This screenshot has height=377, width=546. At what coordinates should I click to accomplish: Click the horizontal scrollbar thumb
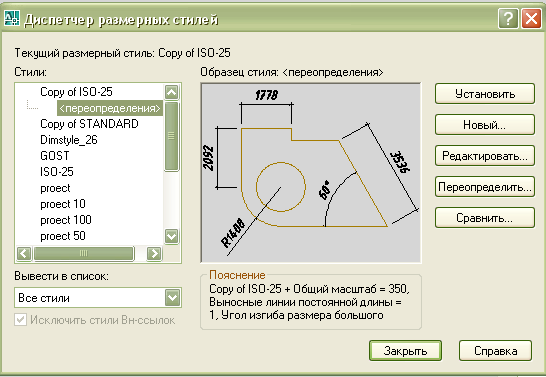pos(84,253)
